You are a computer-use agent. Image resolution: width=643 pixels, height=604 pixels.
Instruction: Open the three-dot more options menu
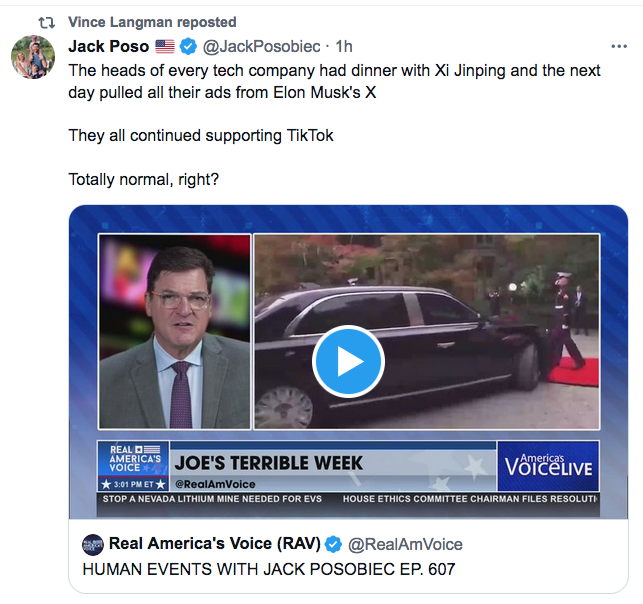[x=619, y=47]
